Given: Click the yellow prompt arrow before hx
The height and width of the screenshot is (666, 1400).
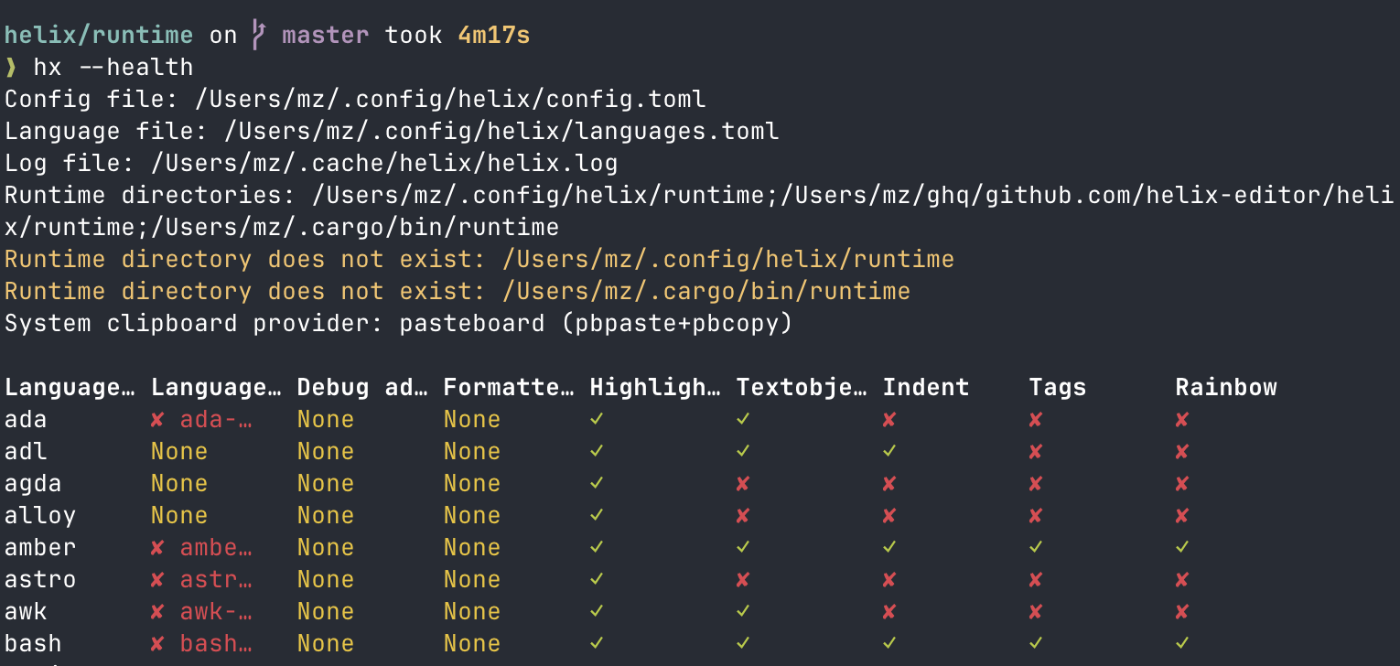Looking at the screenshot, I should click(11, 68).
